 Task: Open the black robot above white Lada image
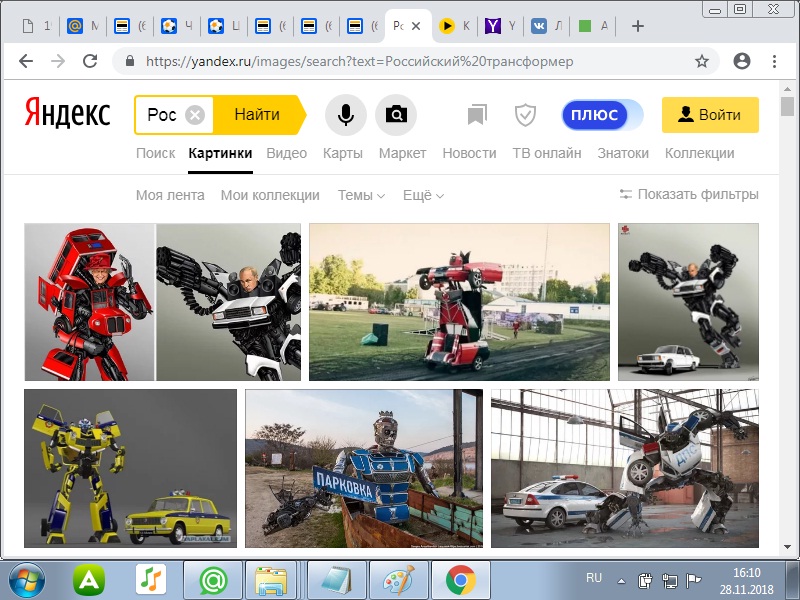[688, 302]
